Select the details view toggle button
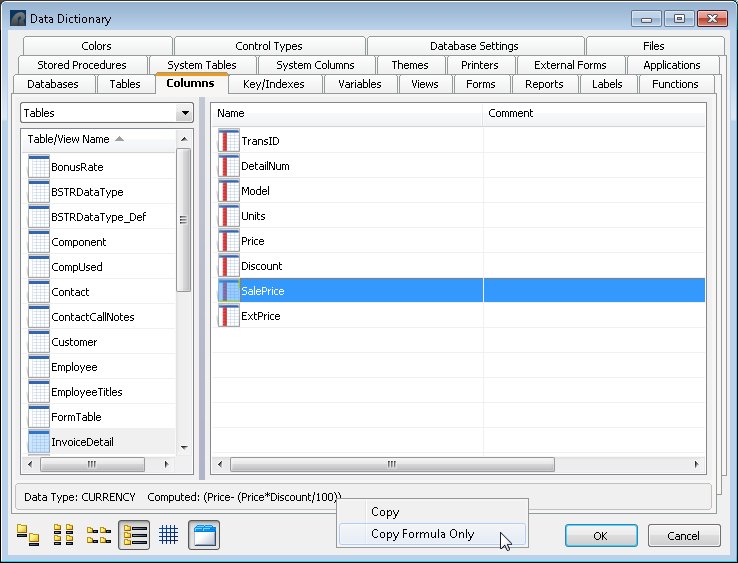 pos(134,536)
